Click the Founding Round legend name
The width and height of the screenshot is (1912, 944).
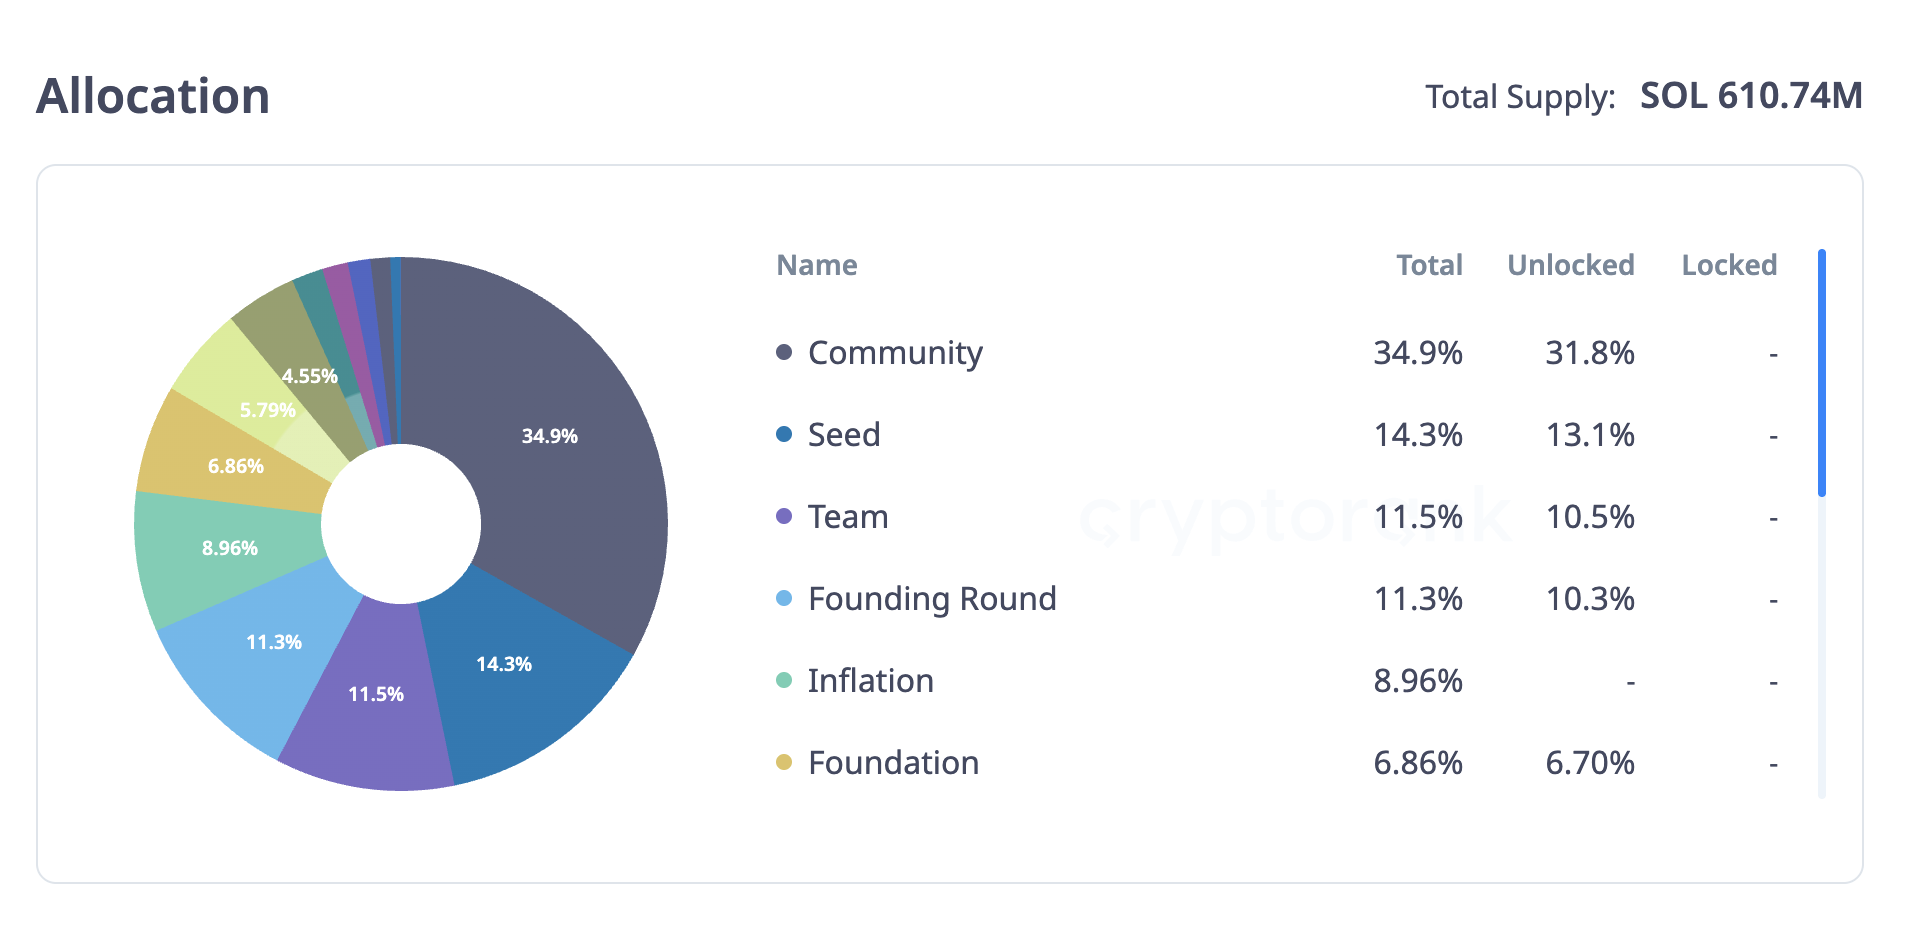coord(931,598)
